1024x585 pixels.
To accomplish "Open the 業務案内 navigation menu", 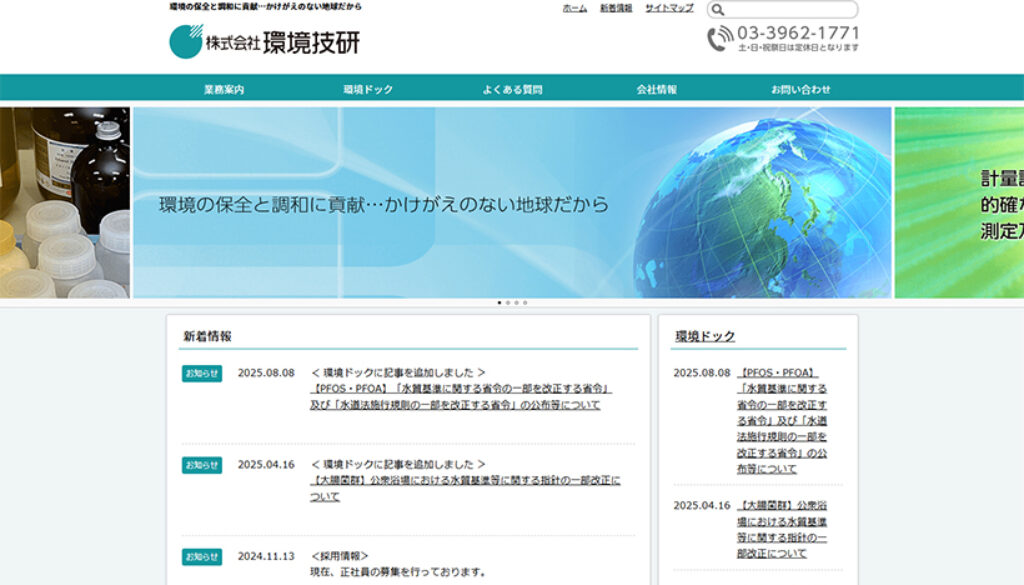I will (x=224, y=89).
